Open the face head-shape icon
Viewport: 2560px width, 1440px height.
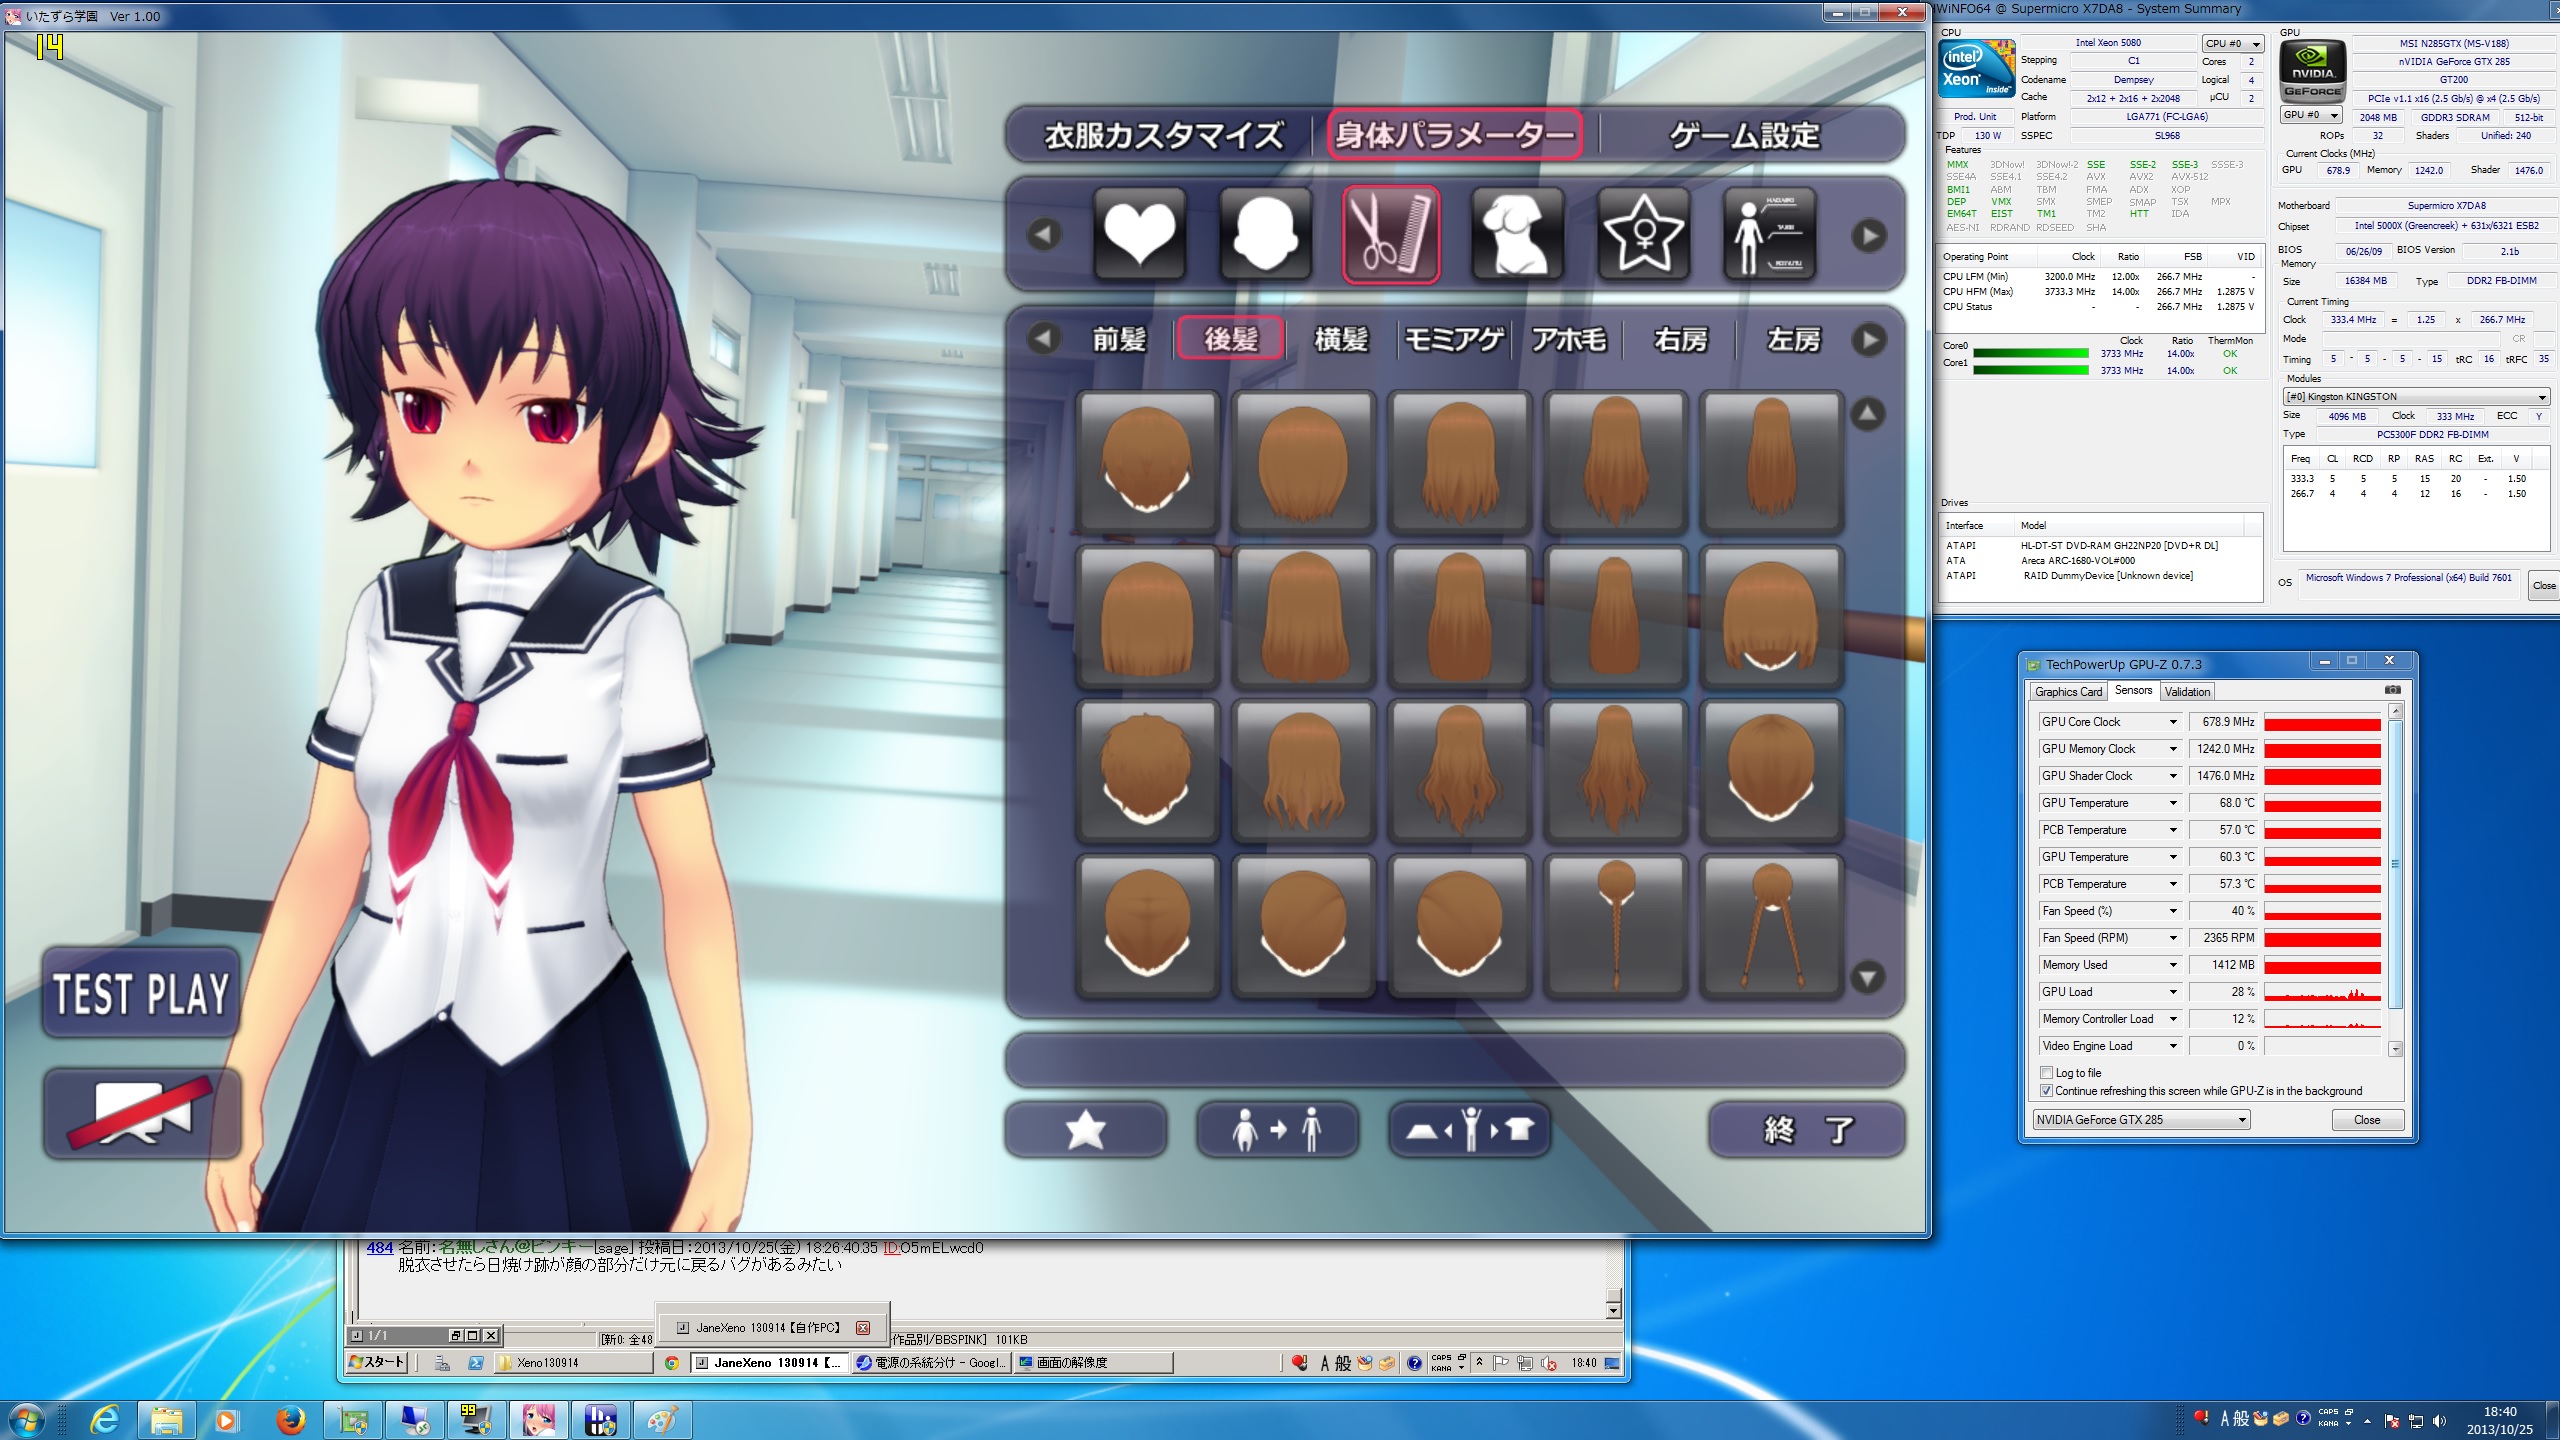click(1265, 235)
